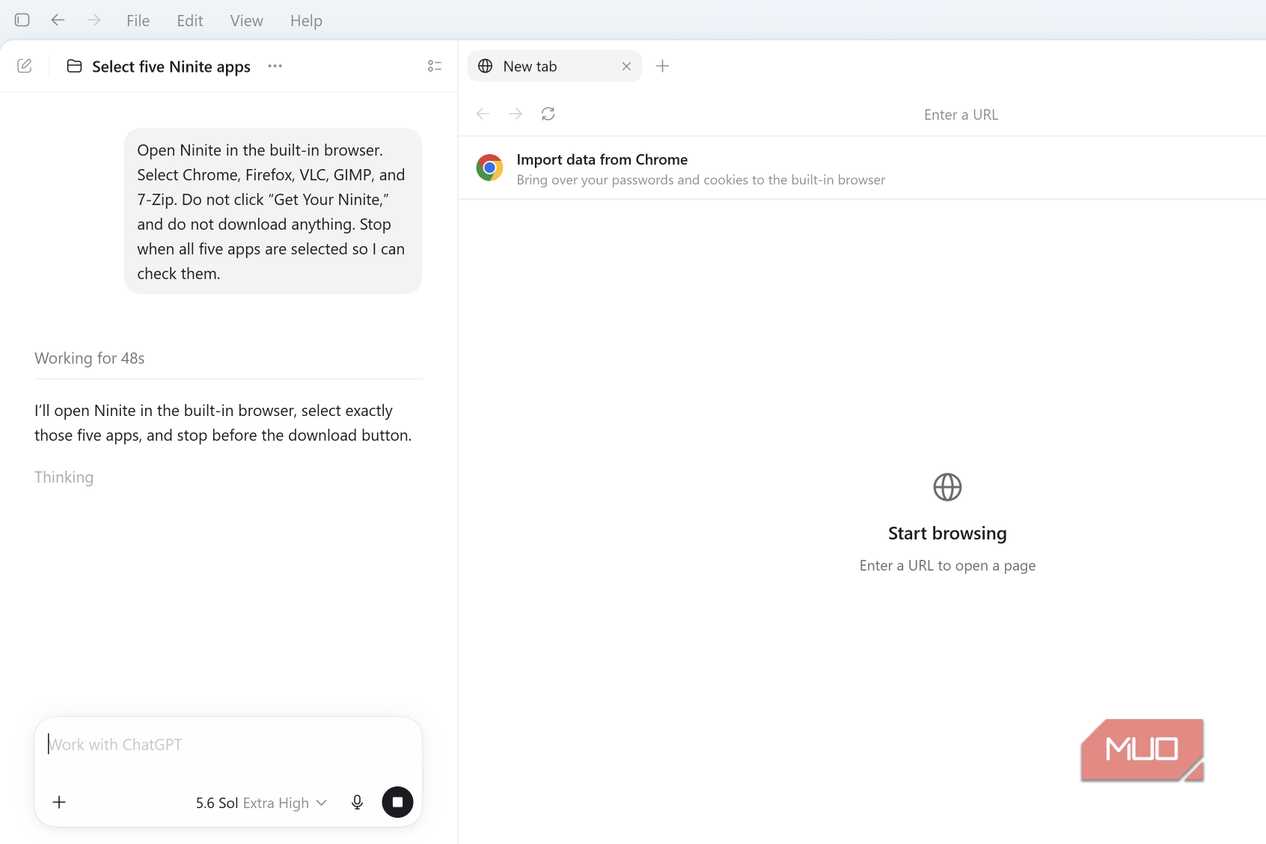Screen dimensions: 1266x844
Task: Click the Chrome logo icon
Action: click(489, 168)
